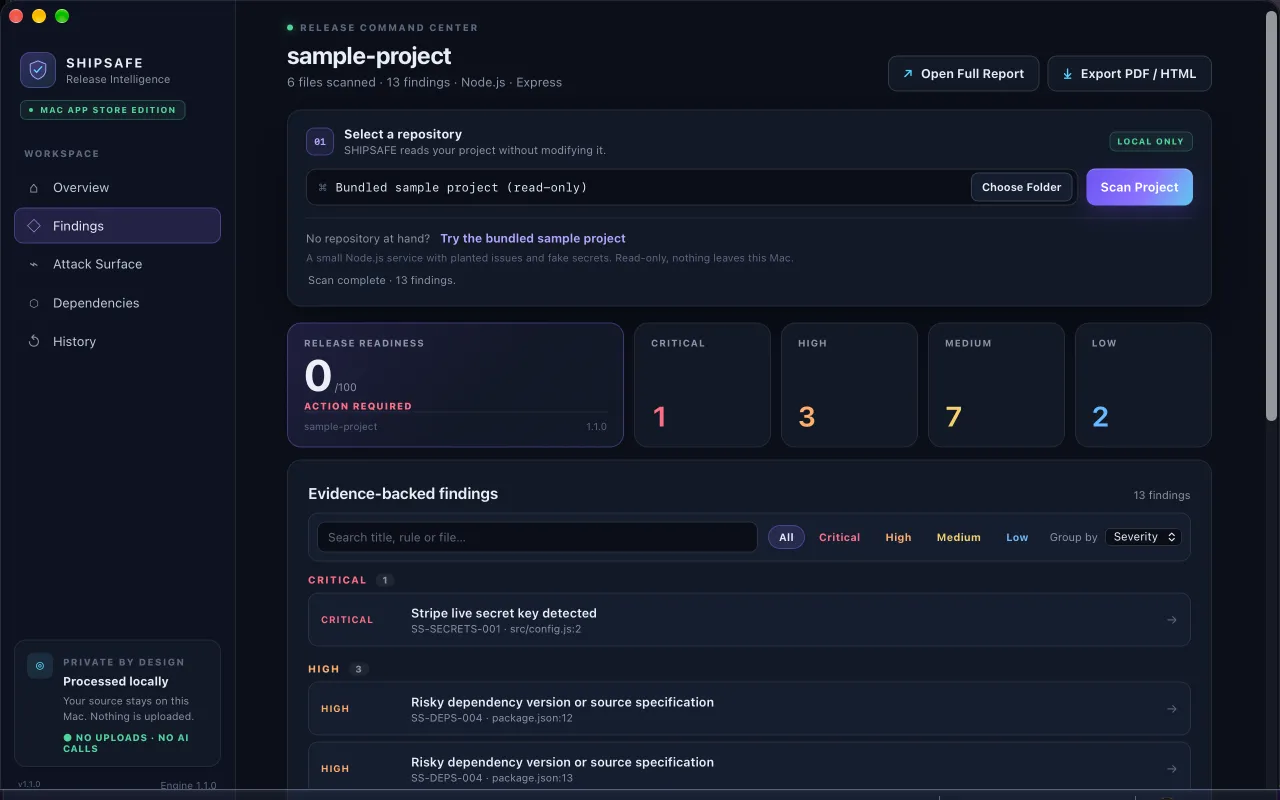
Task: Open the History section
Action: [x=117, y=341]
